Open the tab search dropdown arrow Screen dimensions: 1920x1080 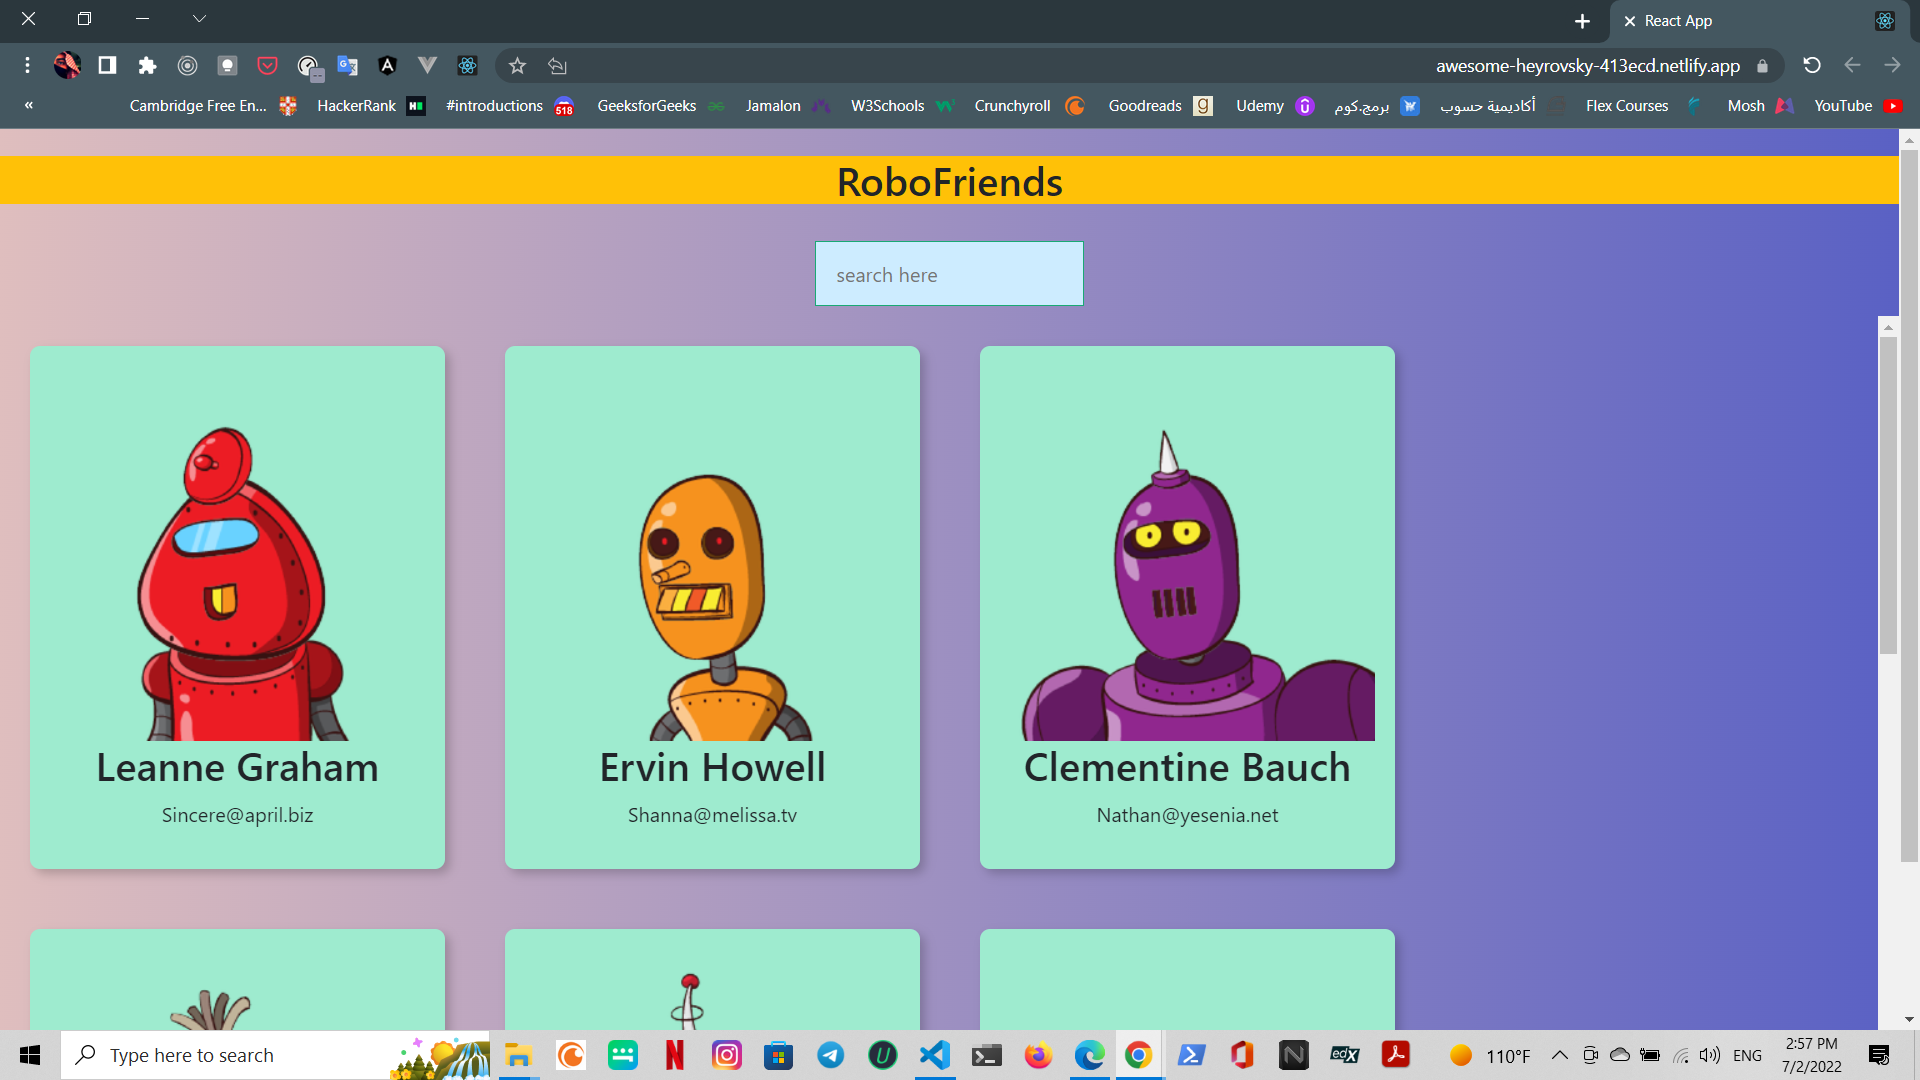point(199,19)
